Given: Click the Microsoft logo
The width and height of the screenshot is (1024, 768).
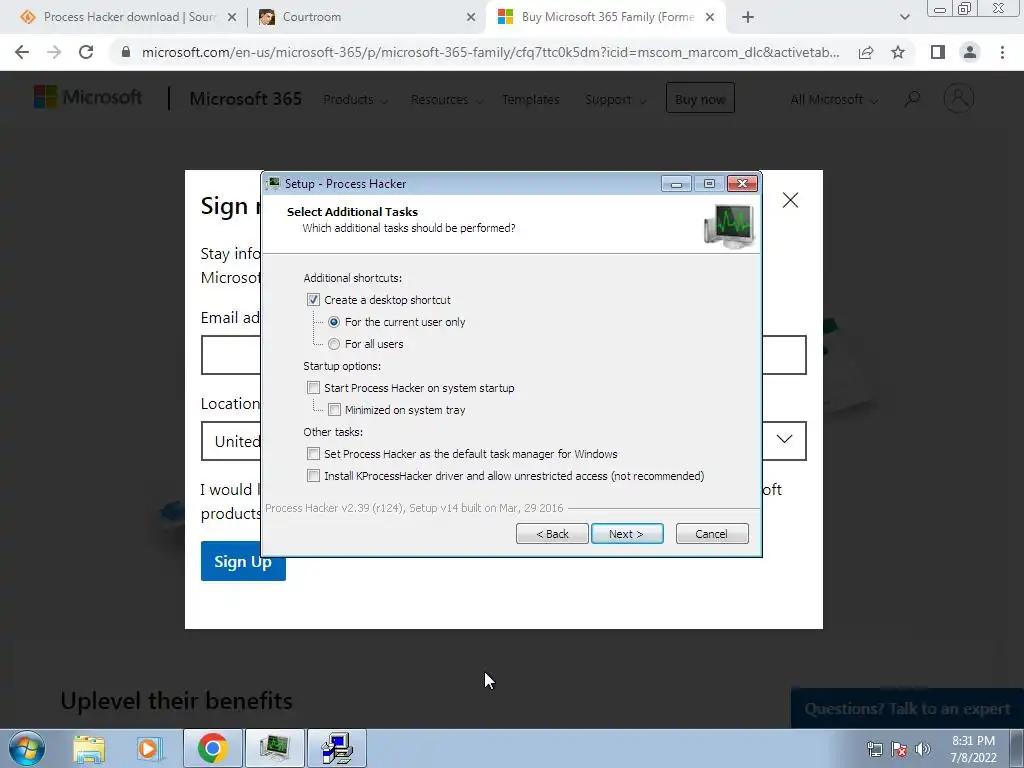Looking at the screenshot, I should click(88, 97).
